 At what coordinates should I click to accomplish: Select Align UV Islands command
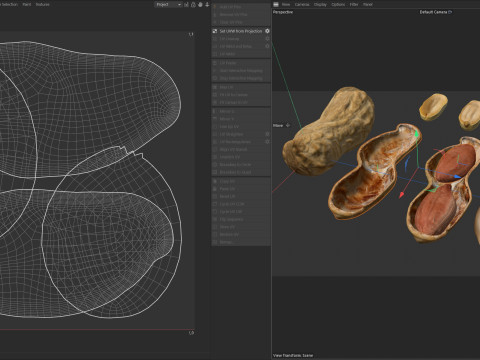(x=241, y=149)
